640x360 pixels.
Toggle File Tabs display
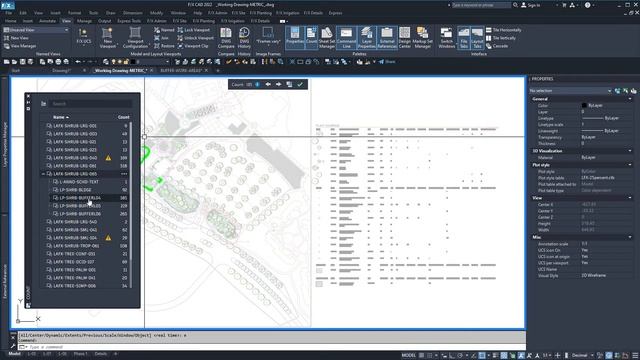(464, 38)
